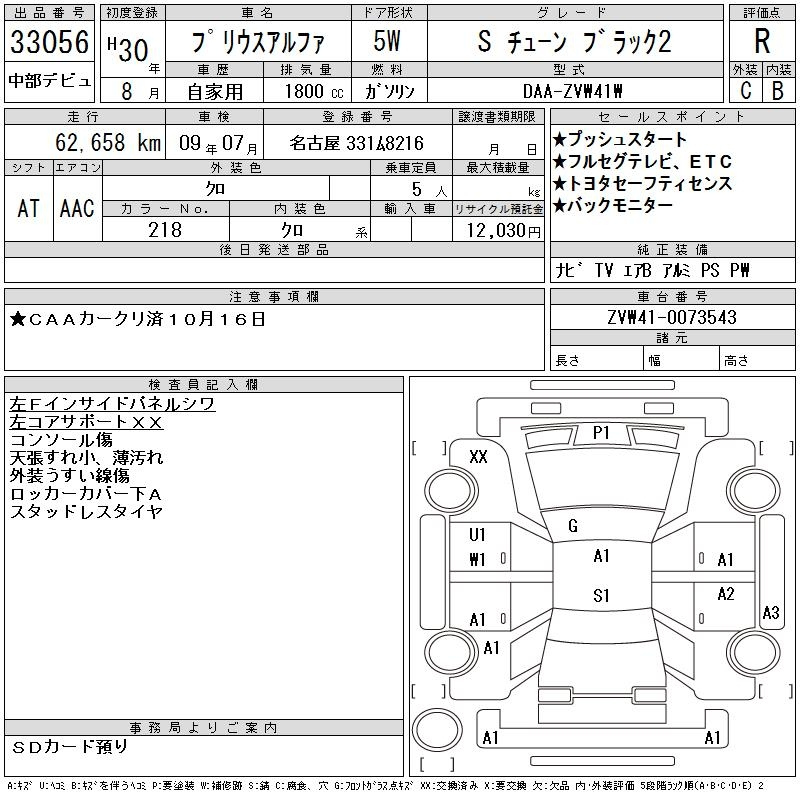Click the G windshield chip marker
Viewport: 800px width, 800px height.
coord(573,526)
